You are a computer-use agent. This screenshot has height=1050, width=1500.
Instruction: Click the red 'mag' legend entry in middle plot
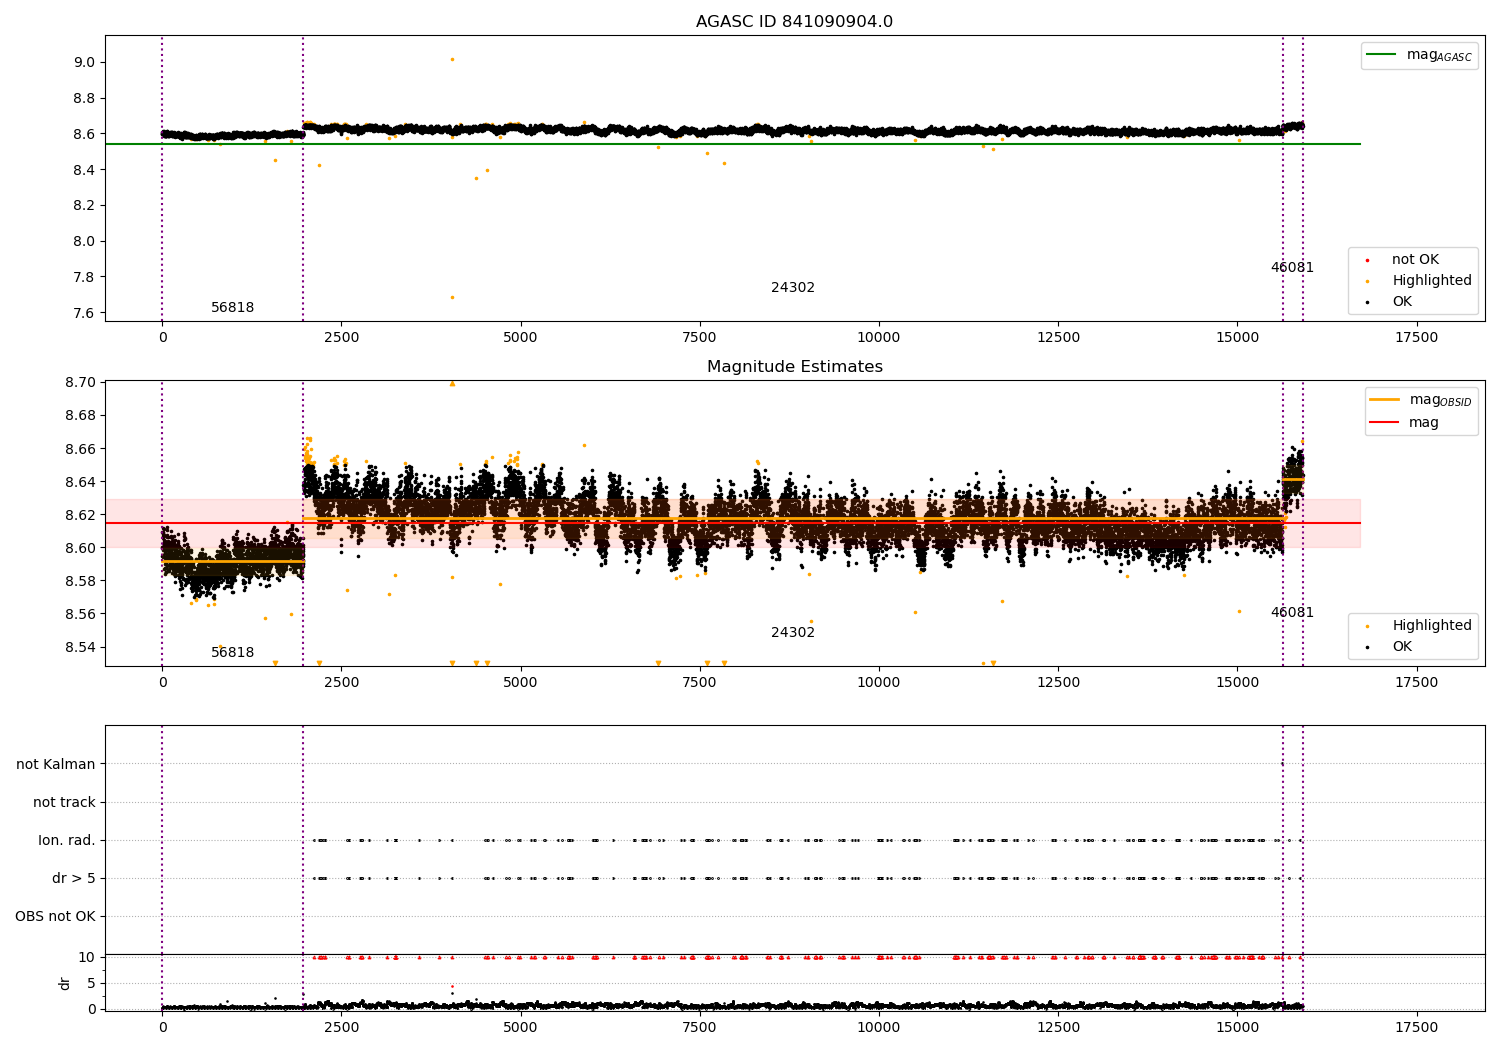pyautogui.click(x=1424, y=423)
